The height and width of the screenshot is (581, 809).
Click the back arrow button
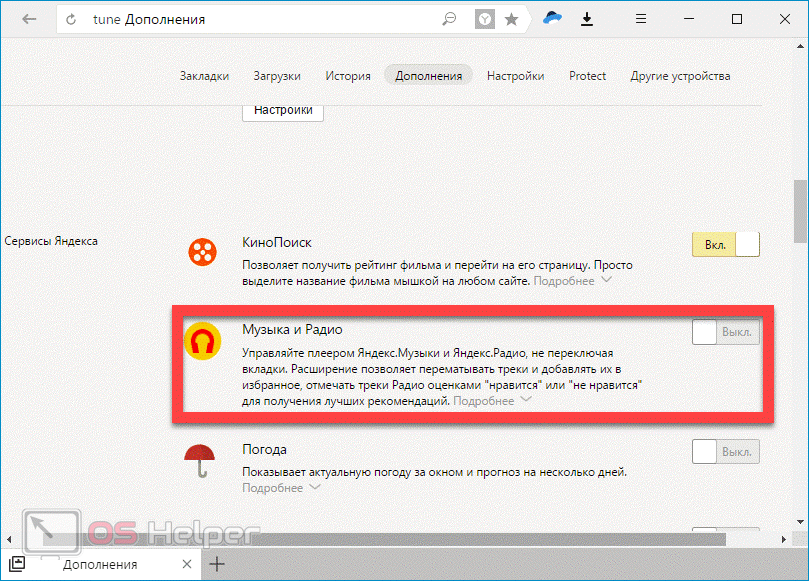point(30,20)
